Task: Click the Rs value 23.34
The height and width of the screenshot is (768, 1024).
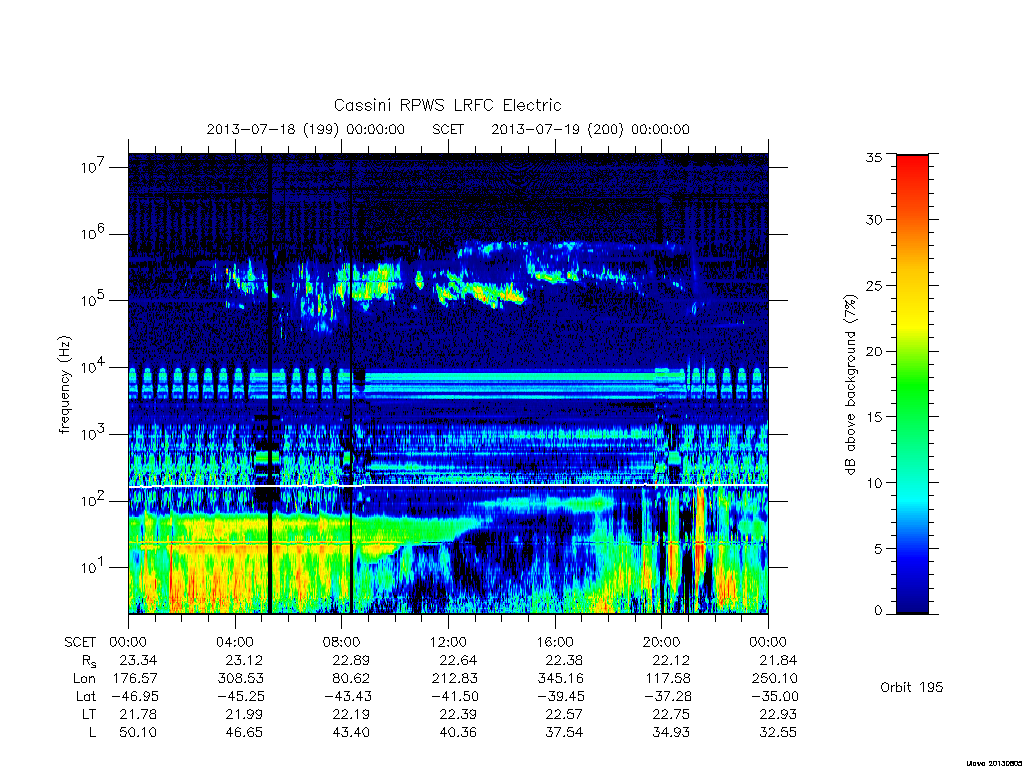Action: [138, 660]
